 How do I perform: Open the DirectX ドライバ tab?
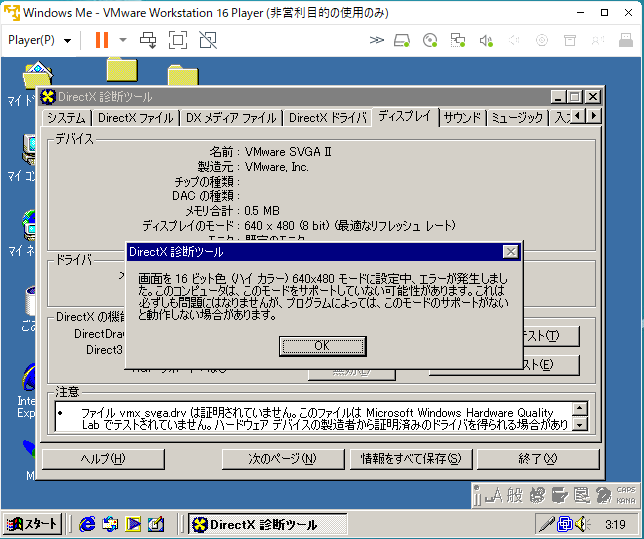click(327, 118)
